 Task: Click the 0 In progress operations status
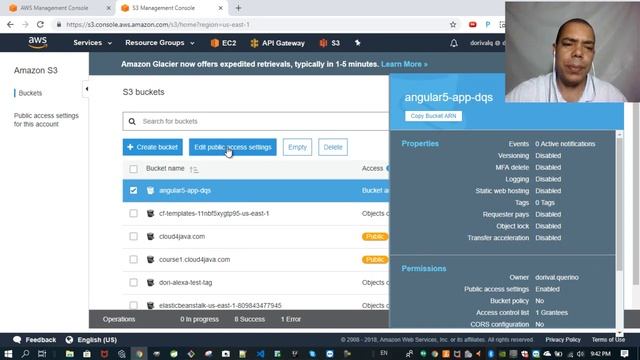[x=199, y=319]
